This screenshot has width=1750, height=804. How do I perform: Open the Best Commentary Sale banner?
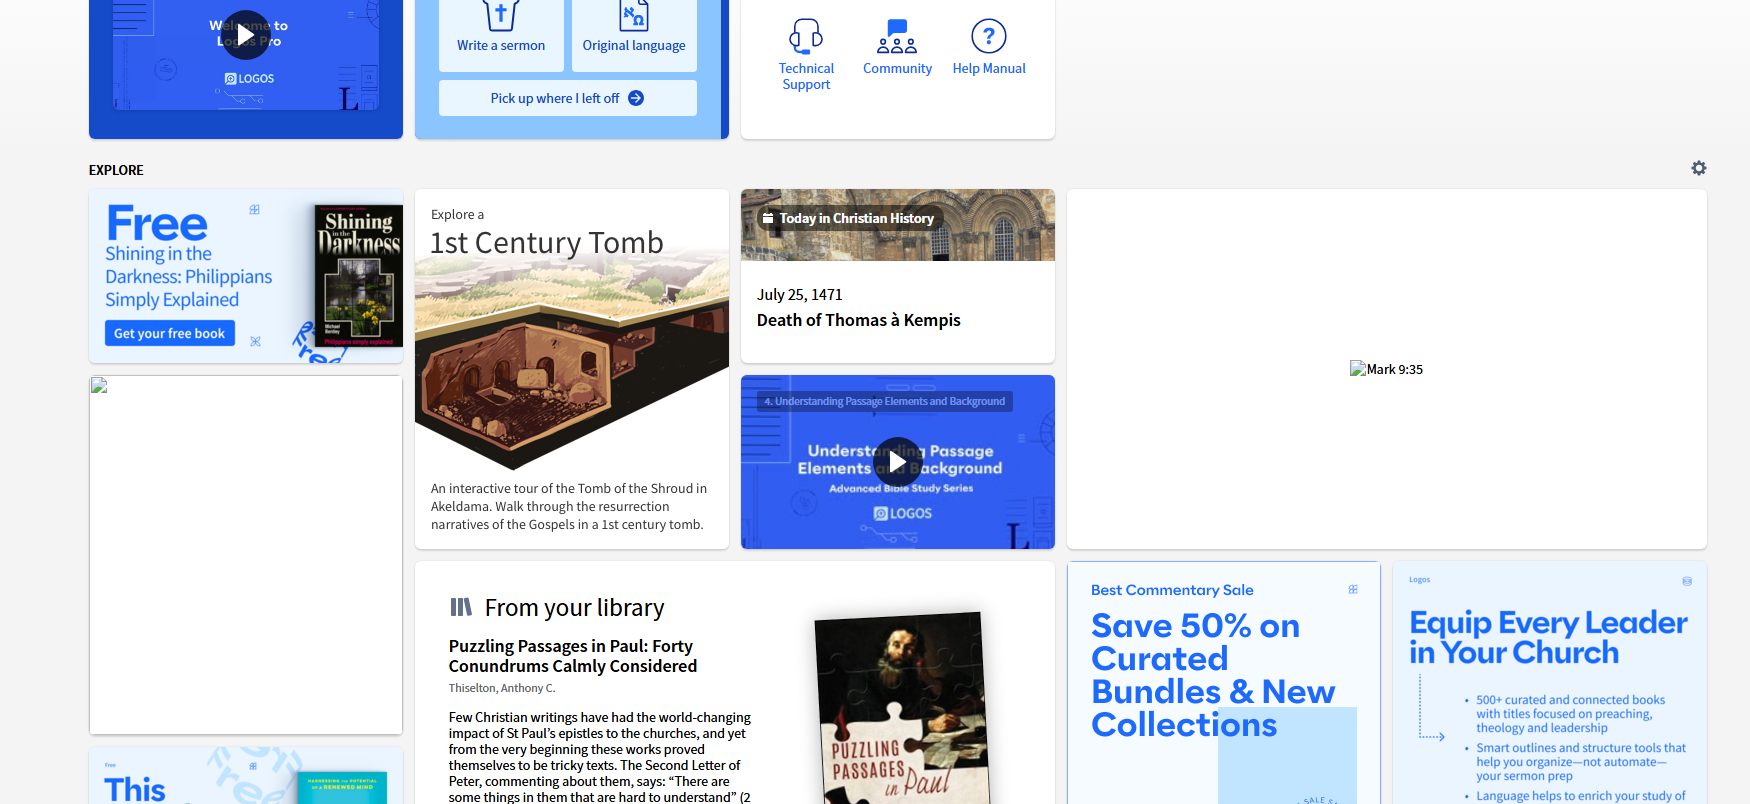coord(1224,683)
